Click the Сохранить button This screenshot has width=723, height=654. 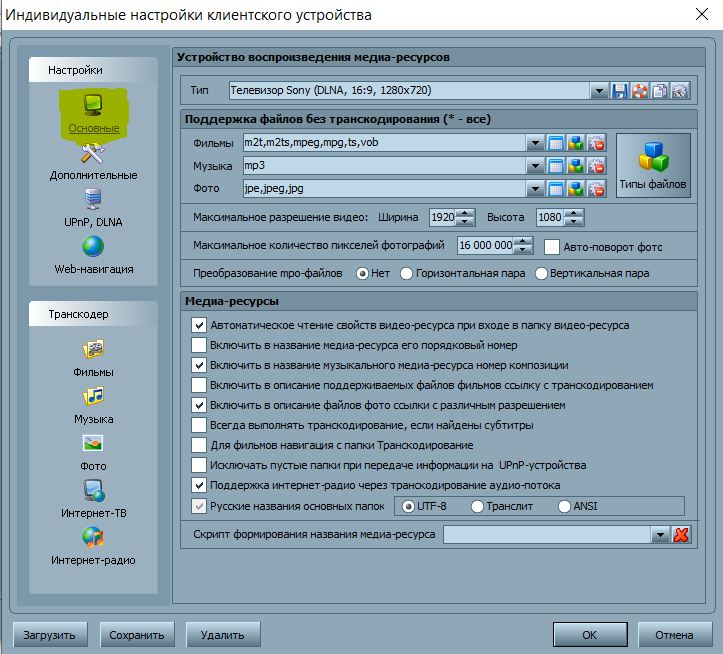point(137,635)
